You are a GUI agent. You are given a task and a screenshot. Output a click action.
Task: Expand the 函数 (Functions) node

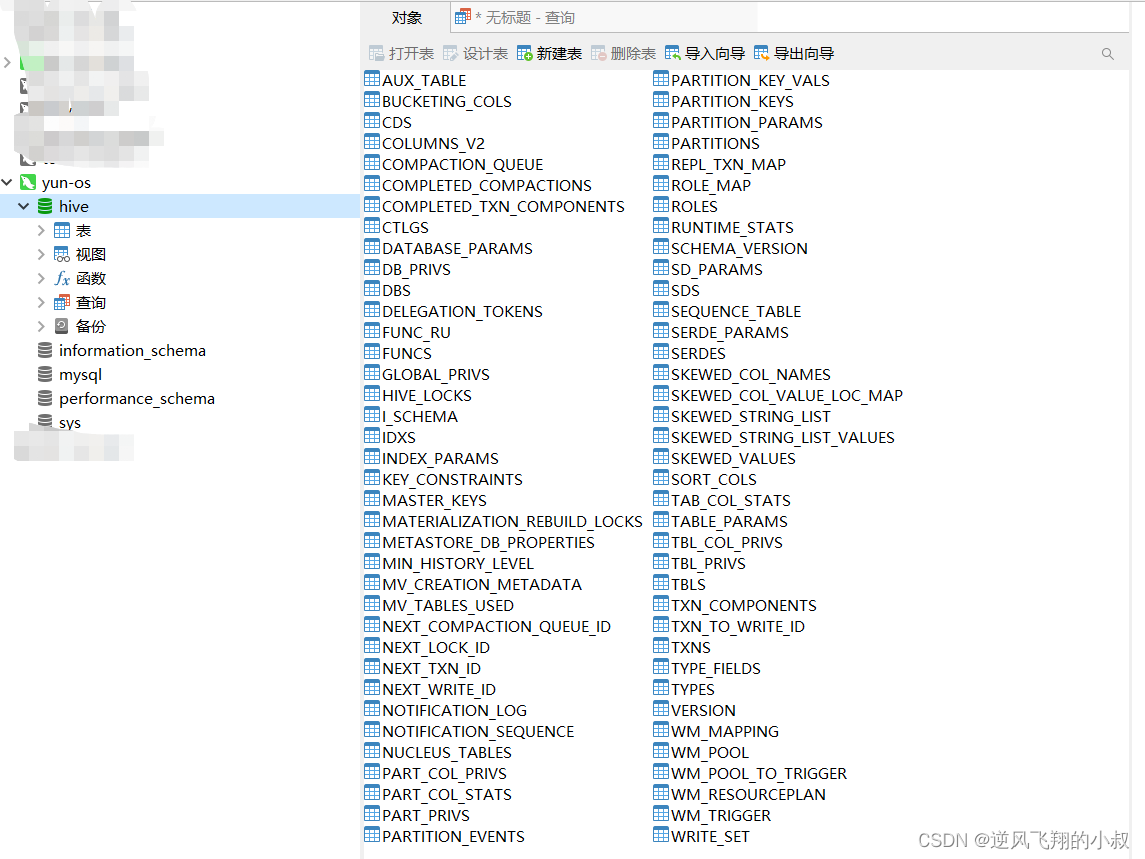[41, 278]
